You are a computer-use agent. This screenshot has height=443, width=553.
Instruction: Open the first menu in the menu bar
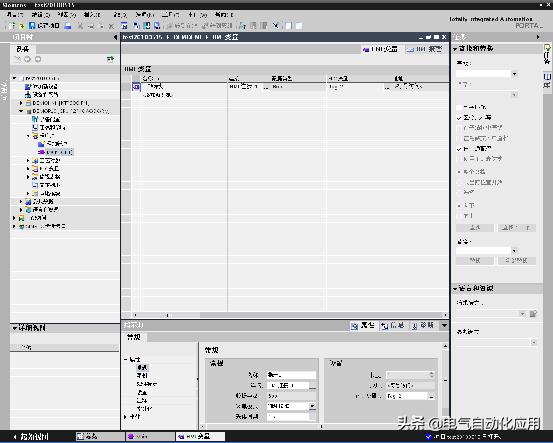click(15, 15)
